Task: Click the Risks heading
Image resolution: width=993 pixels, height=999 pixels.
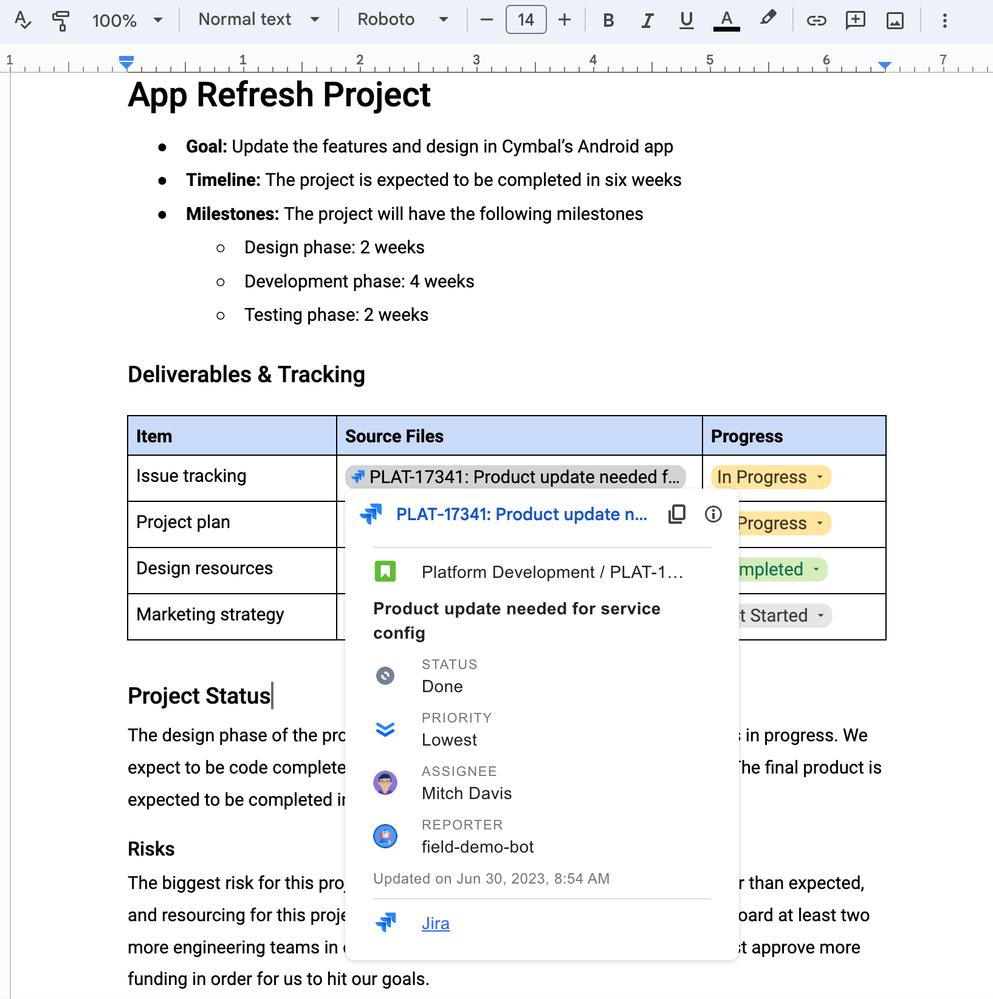Action: [x=151, y=849]
